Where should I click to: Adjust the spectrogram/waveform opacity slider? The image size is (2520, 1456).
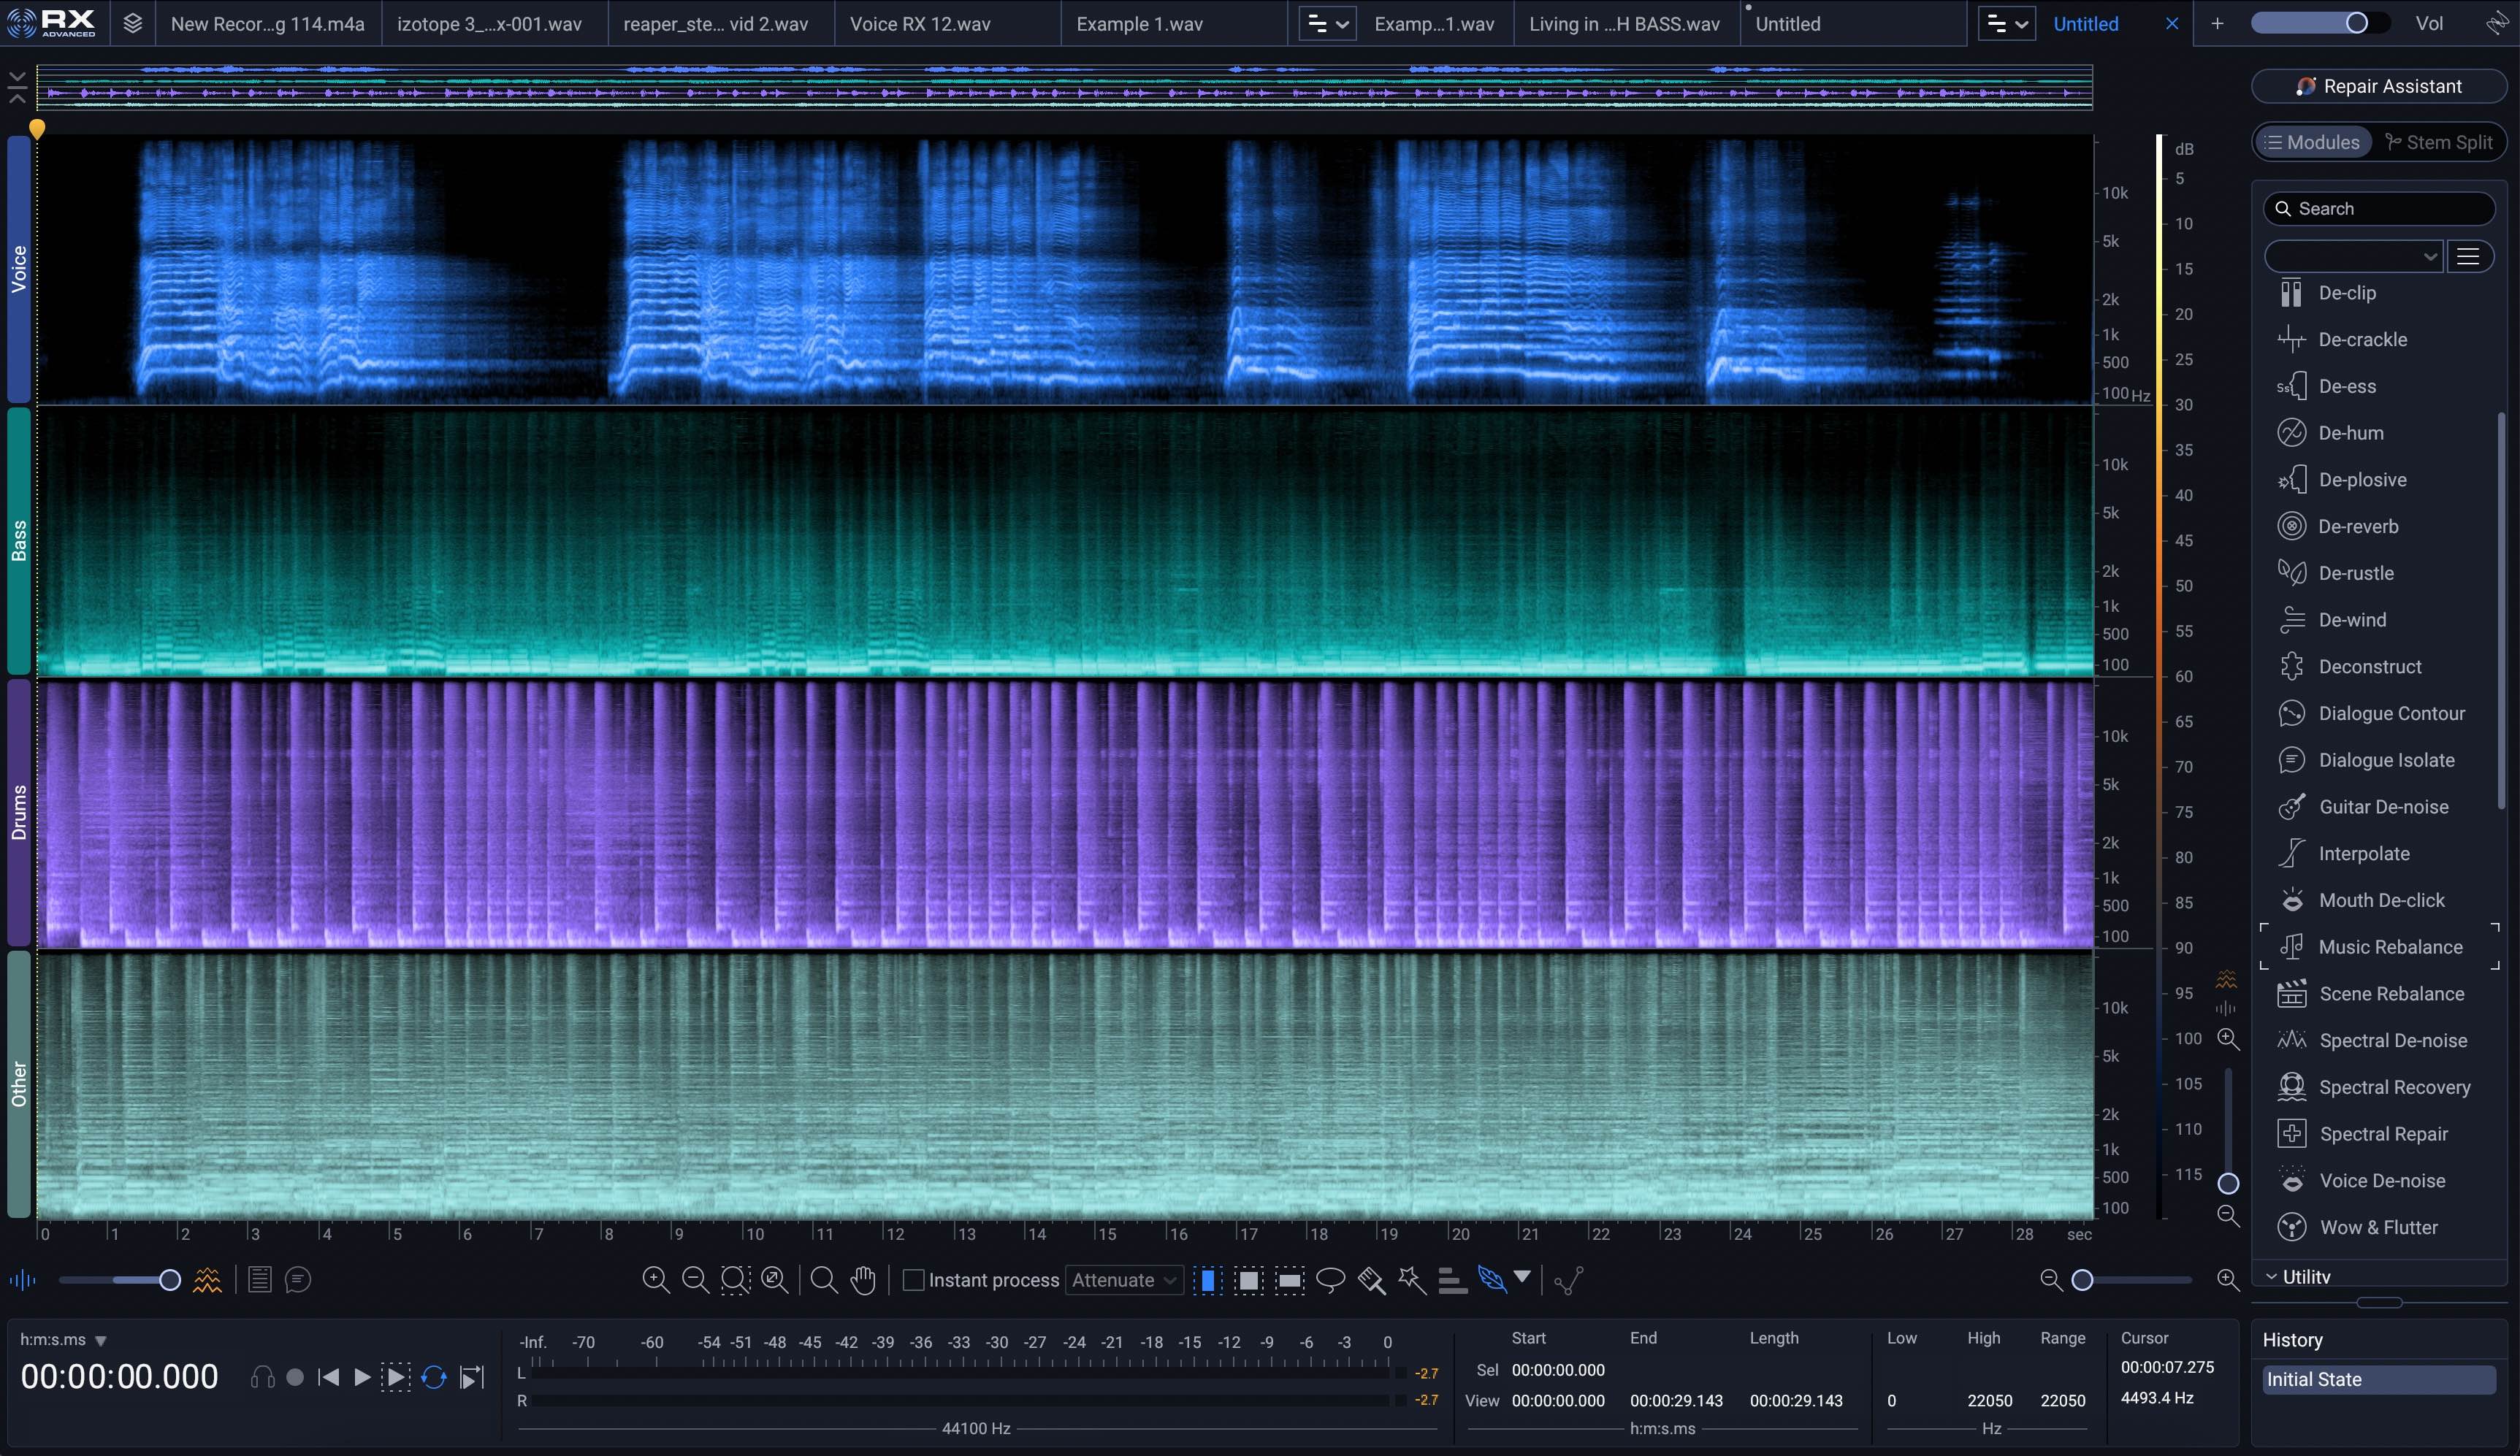169,1280
